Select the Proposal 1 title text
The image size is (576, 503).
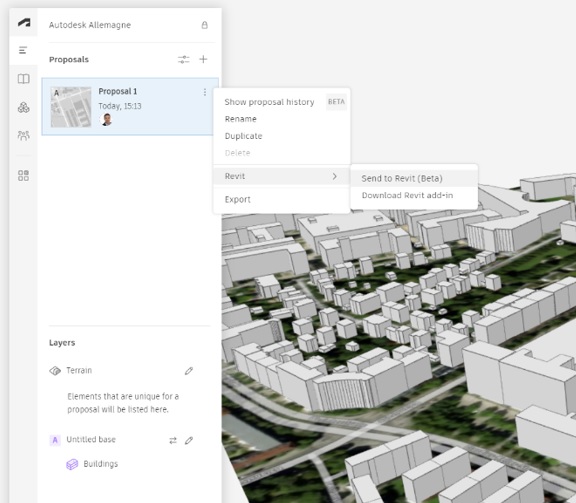pyautogui.click(x=118, y=91)
